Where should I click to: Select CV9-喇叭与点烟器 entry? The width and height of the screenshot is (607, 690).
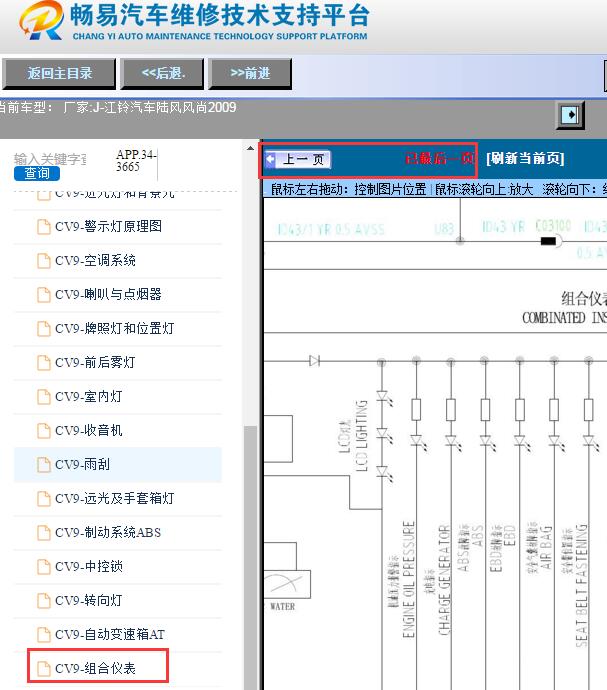[x=108, y=294]
